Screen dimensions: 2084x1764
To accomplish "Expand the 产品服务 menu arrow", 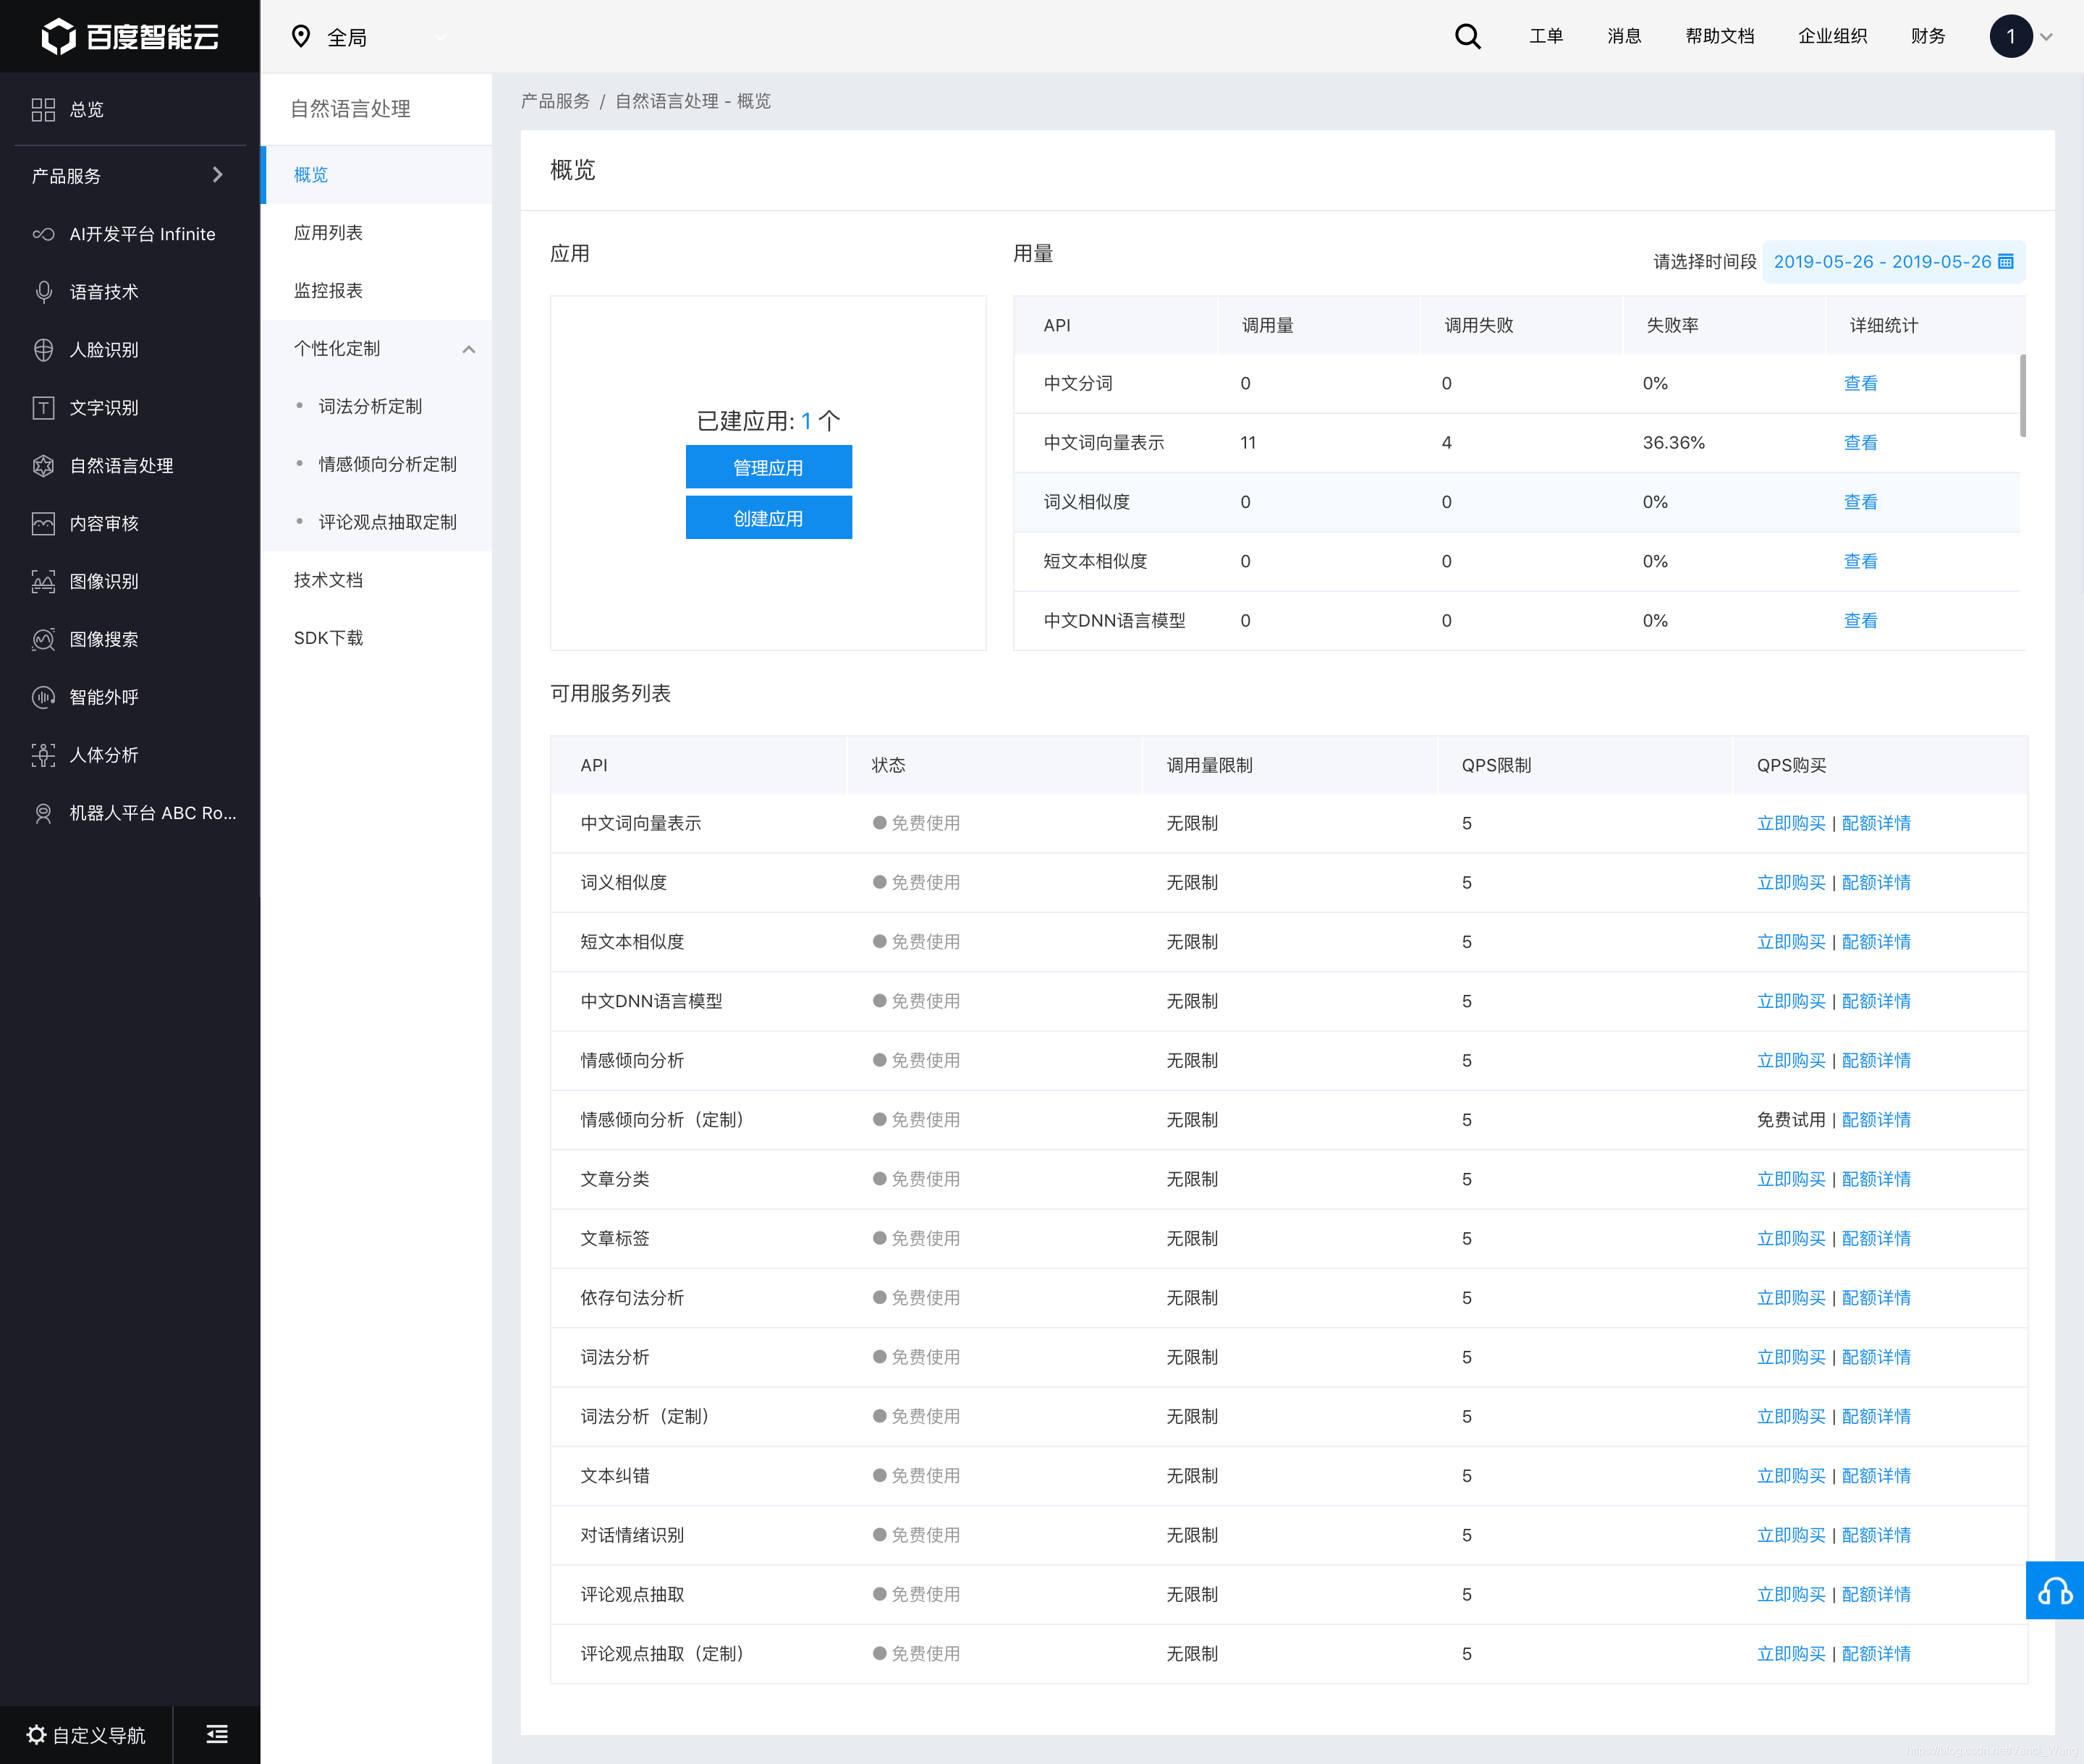I will (217, 175).
